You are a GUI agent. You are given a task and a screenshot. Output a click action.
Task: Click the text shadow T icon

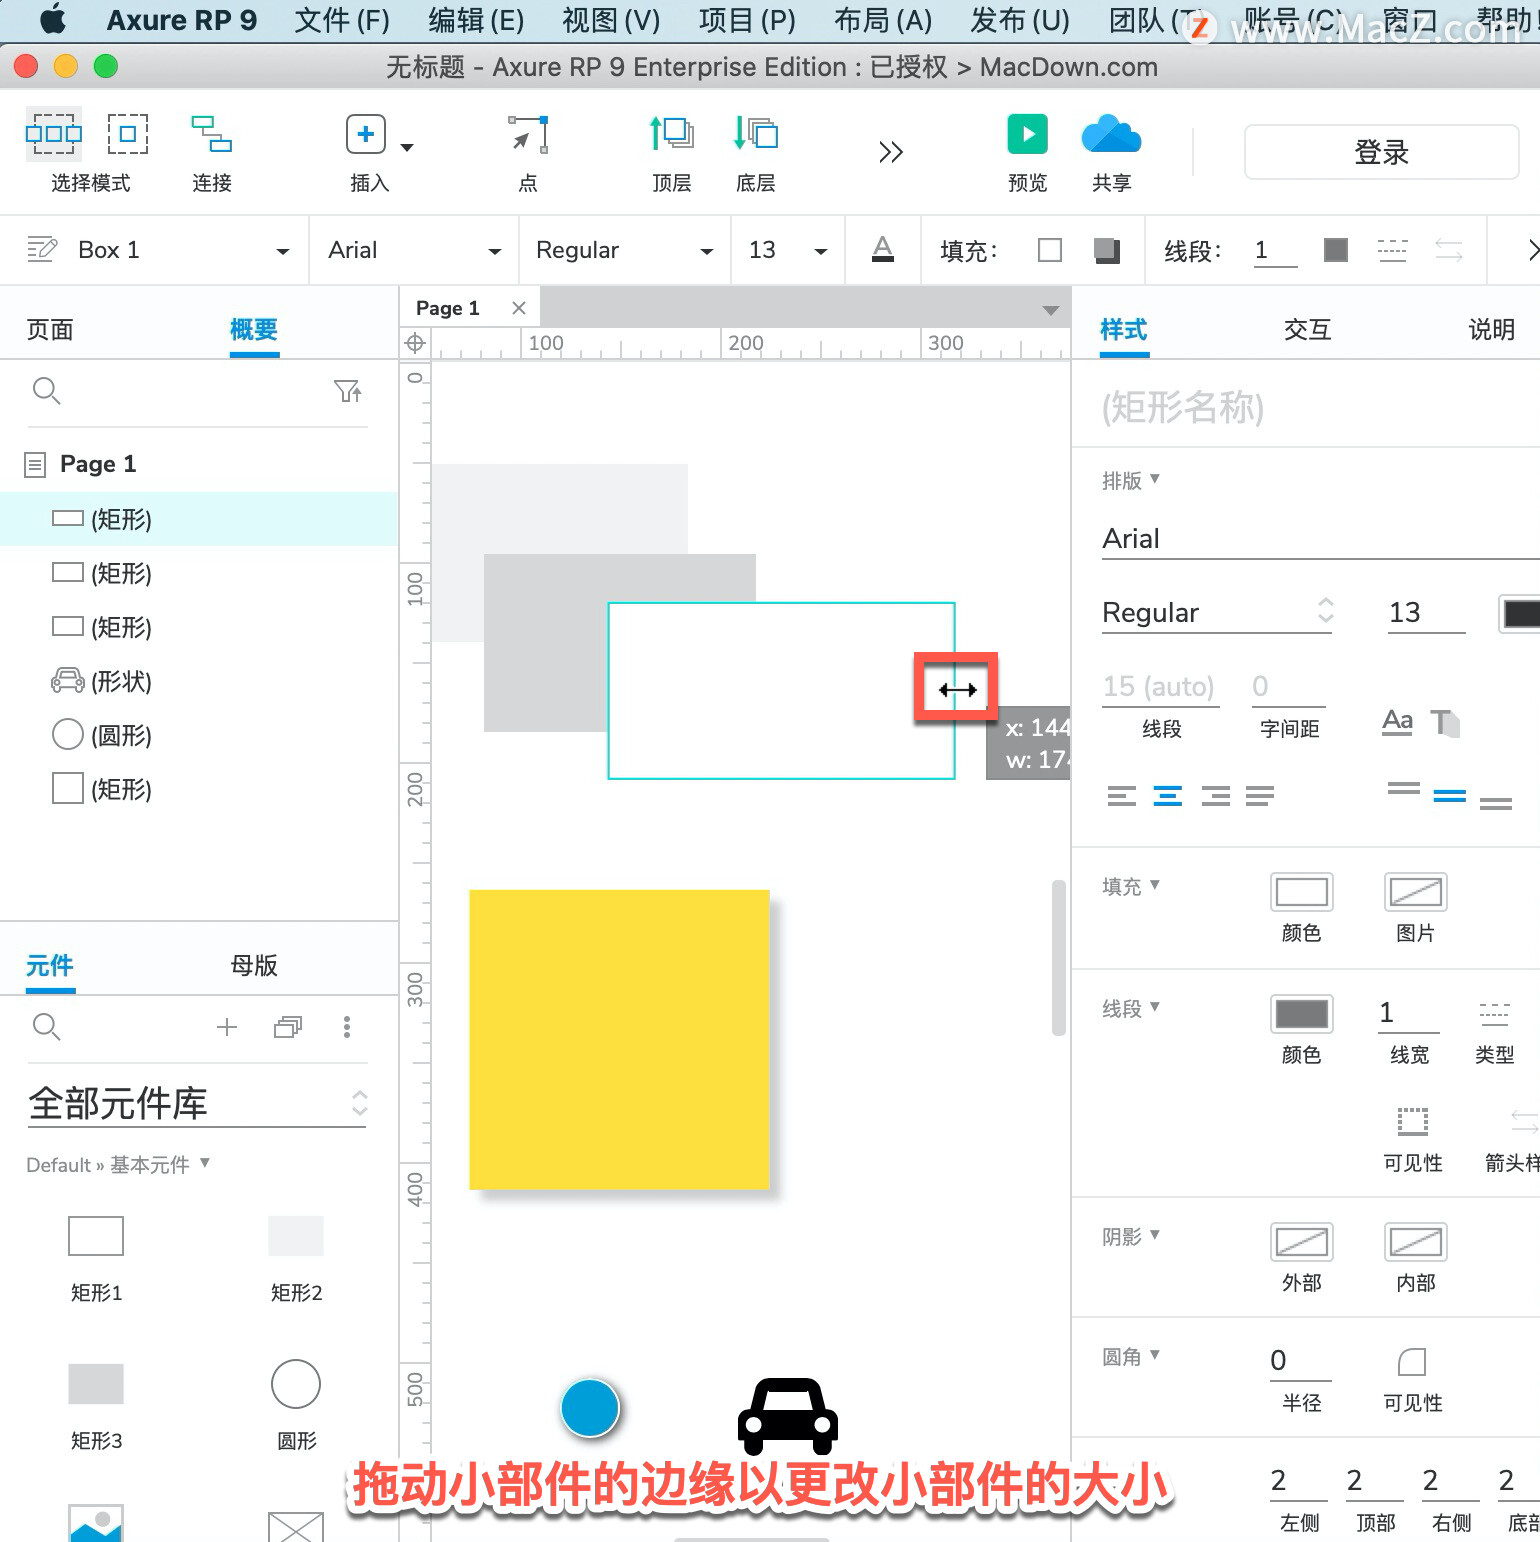[x=1445, y=722]
